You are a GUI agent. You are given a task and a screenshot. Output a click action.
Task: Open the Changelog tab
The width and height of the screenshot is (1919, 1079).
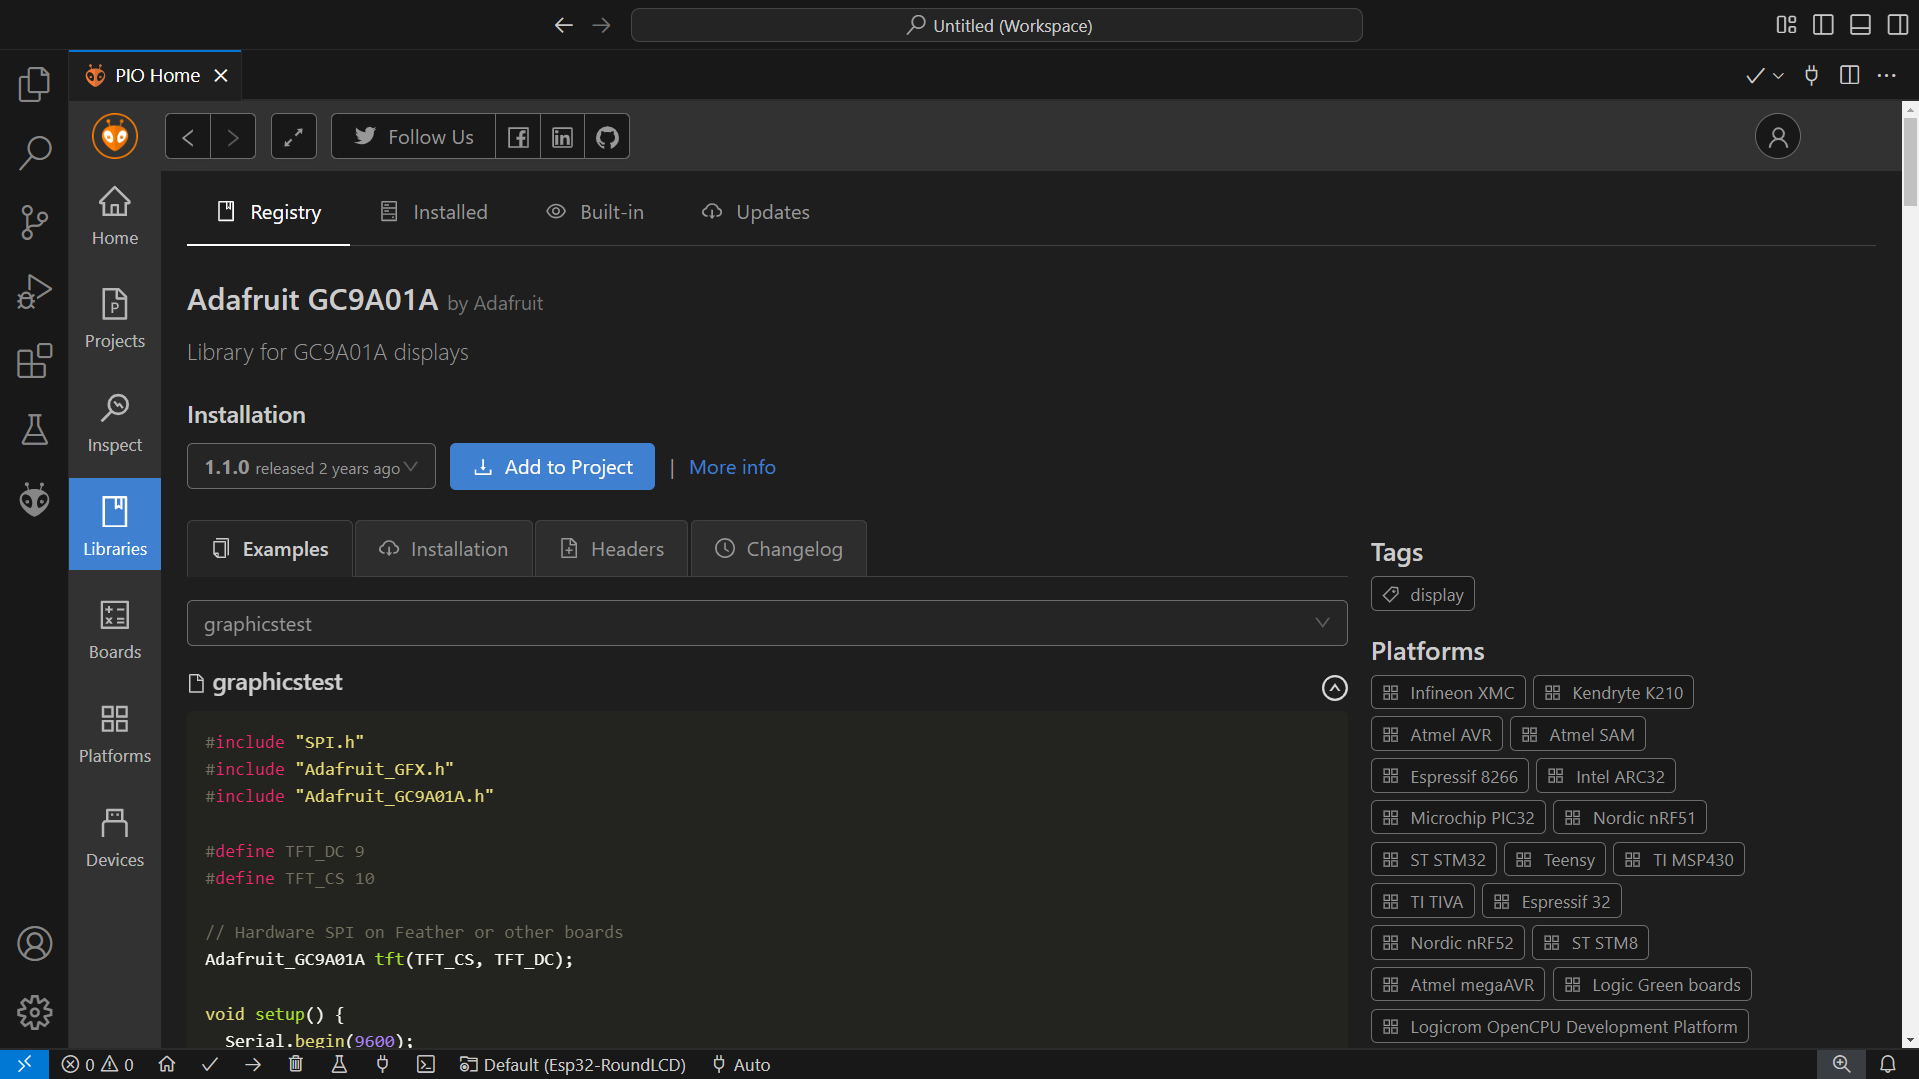(779, 549)
